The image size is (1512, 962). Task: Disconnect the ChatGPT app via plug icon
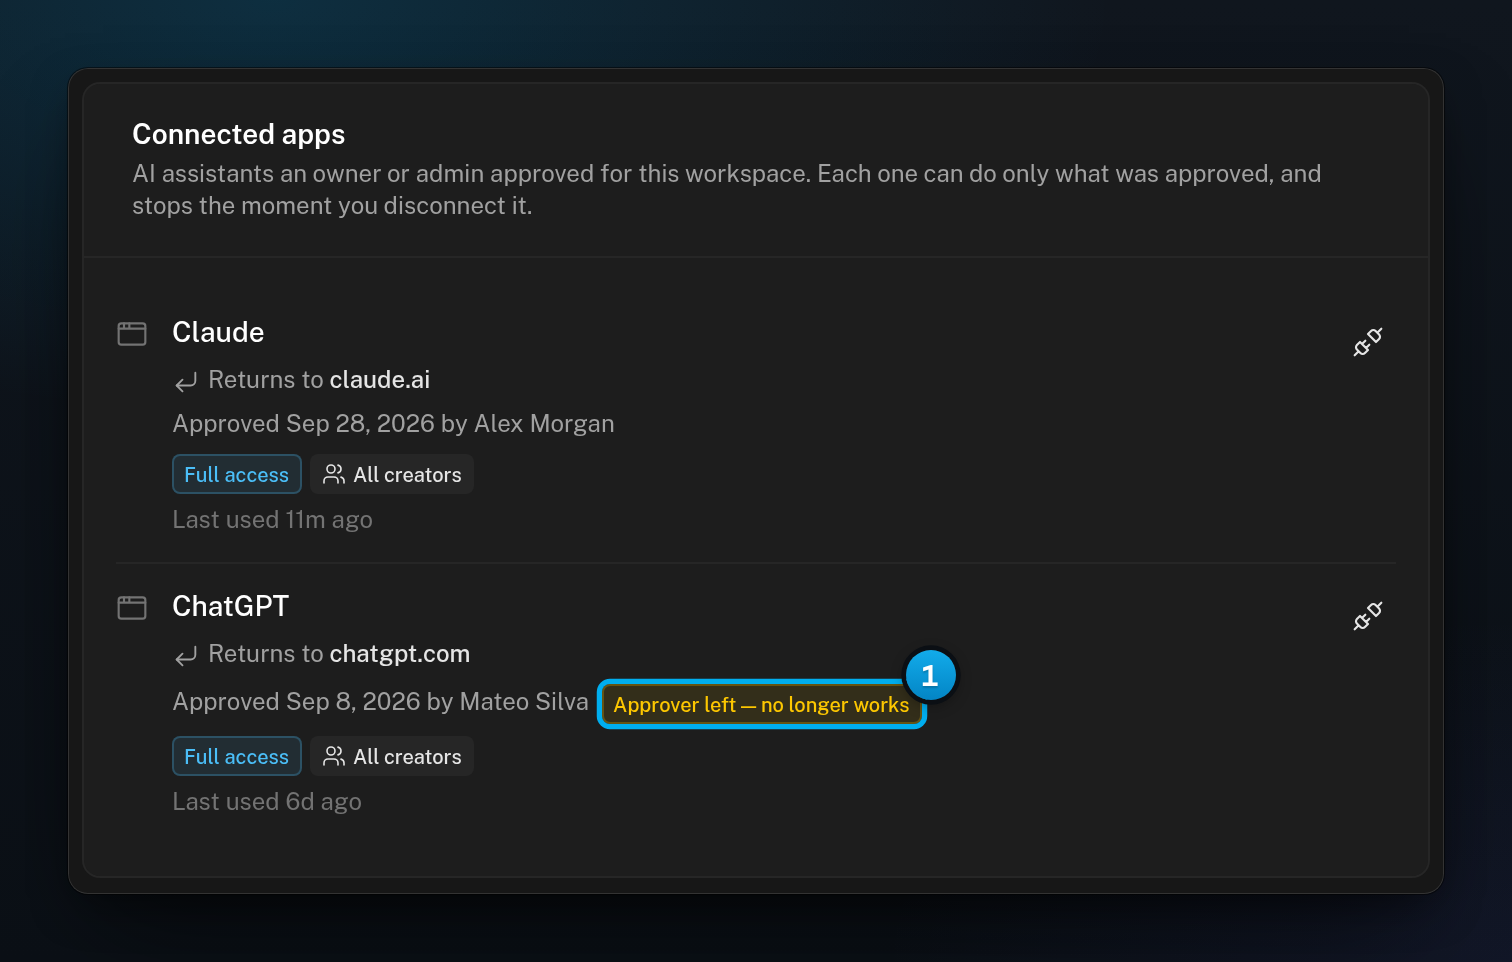pyautogui.click(x=1367, y=616)
